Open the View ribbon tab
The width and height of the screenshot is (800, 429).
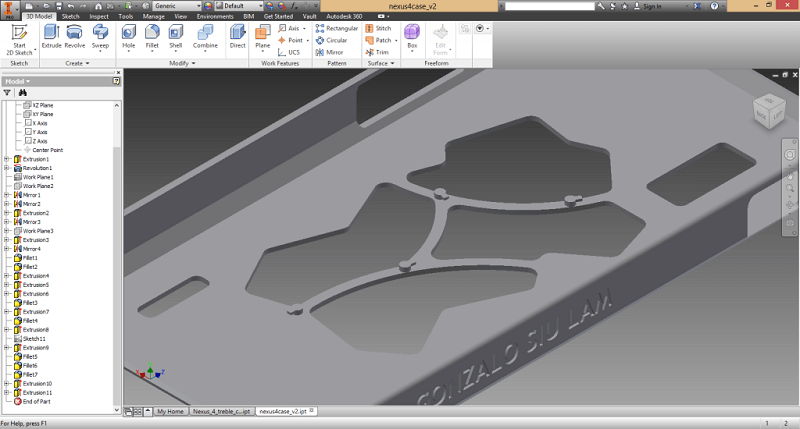click(181, 16)
